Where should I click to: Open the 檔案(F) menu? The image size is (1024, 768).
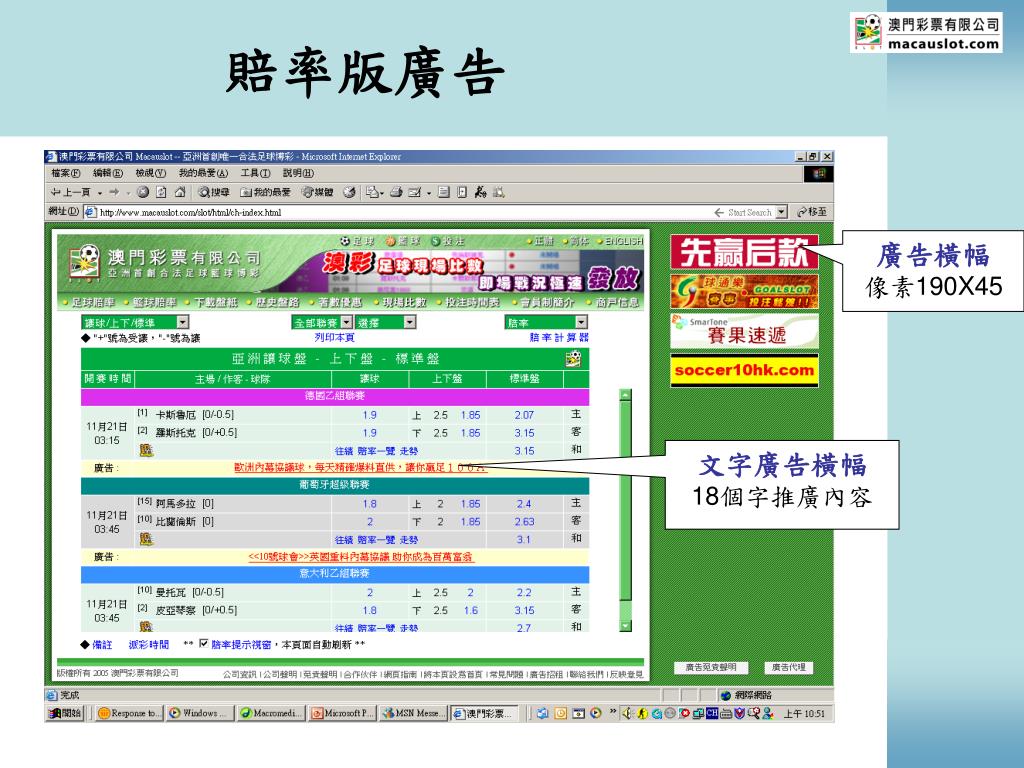click(65, 173)
